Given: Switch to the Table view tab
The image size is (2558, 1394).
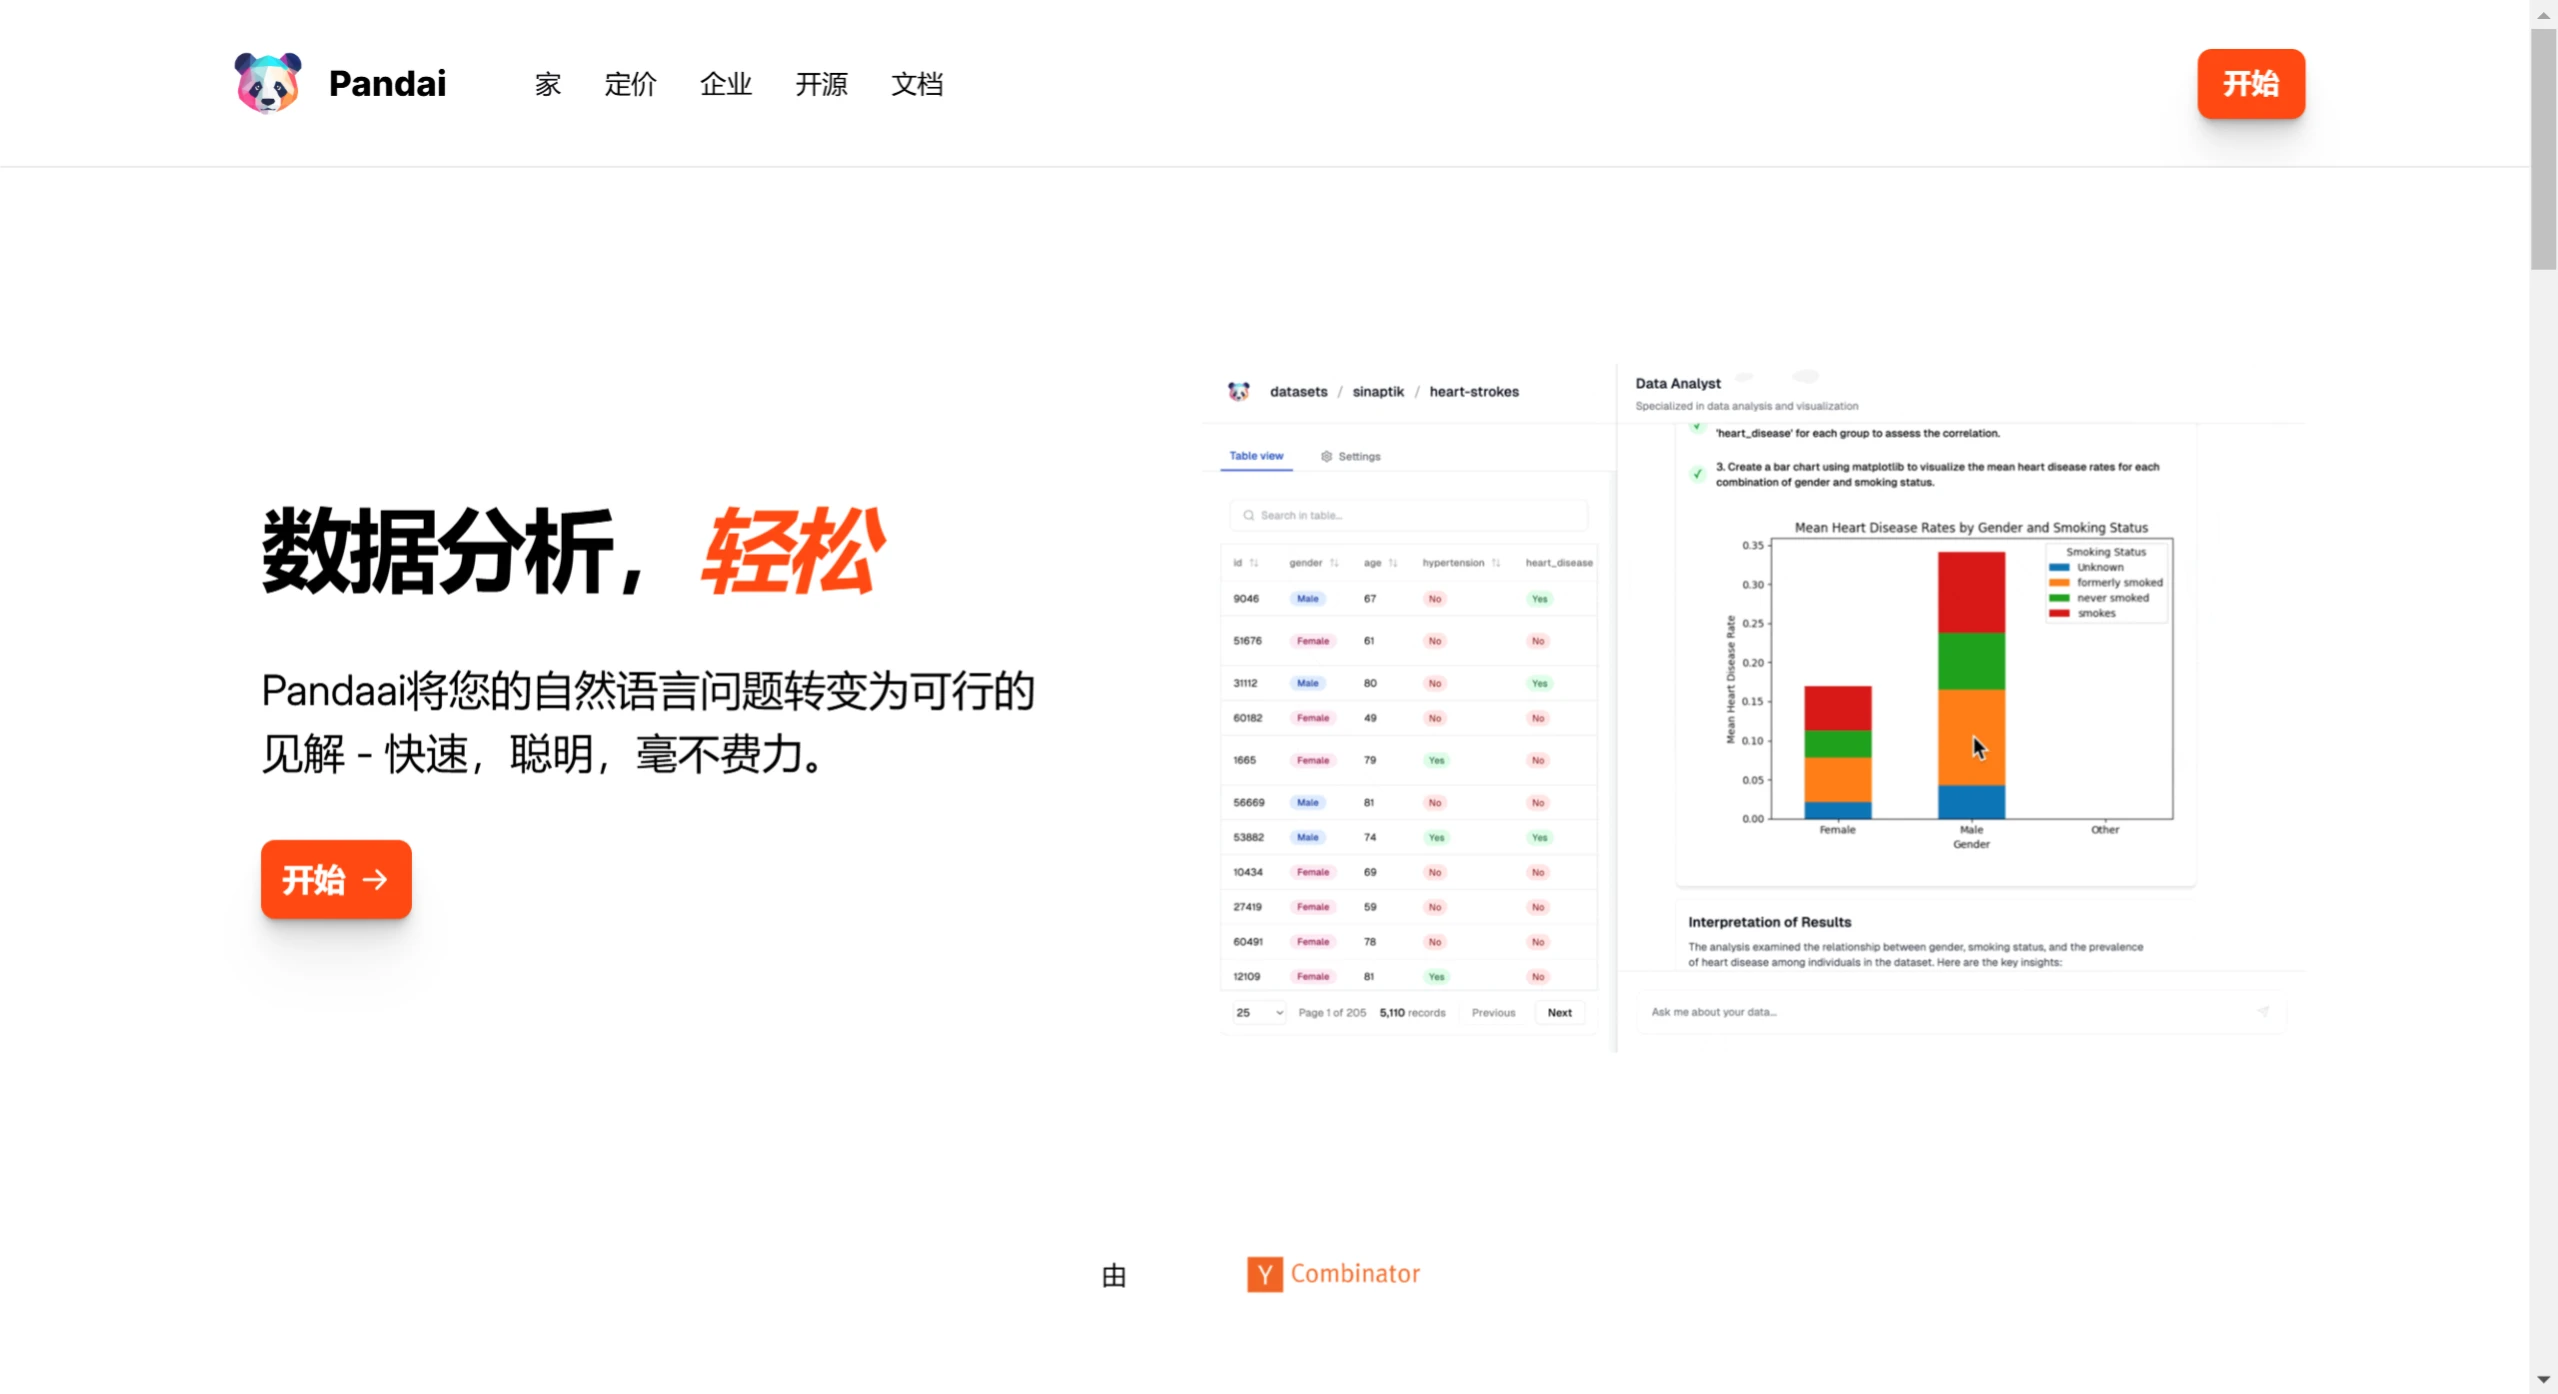Looking at the screenshot, I should point(1256,456).
